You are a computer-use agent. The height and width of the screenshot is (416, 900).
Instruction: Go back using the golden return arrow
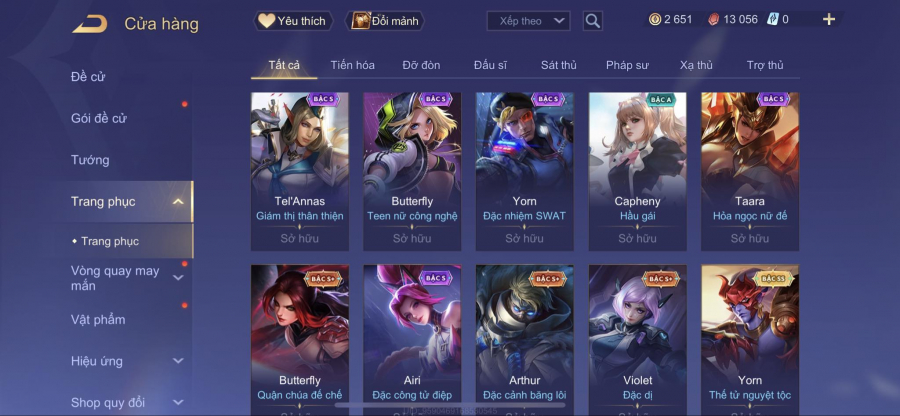[x=90, y=24]
